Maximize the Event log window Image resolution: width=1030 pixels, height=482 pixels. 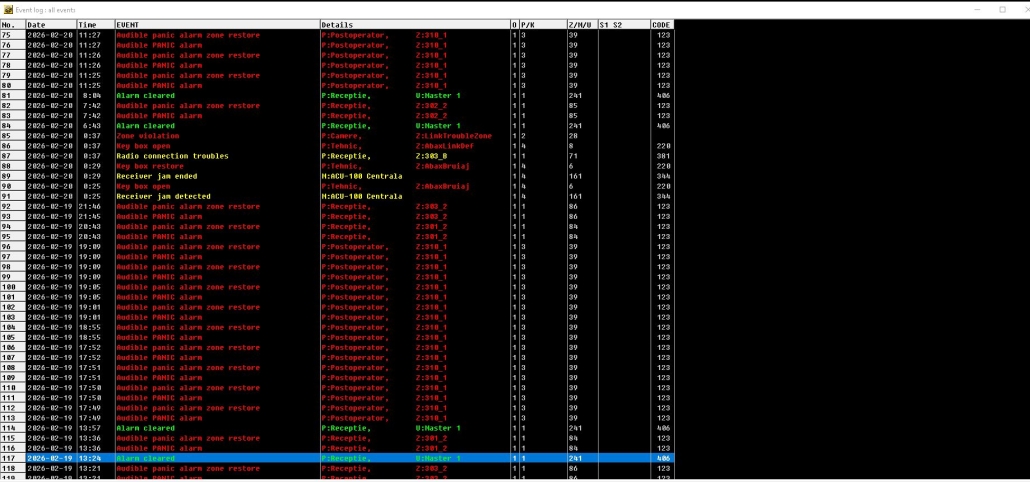pyautogui.click(x=1002, y=9)
